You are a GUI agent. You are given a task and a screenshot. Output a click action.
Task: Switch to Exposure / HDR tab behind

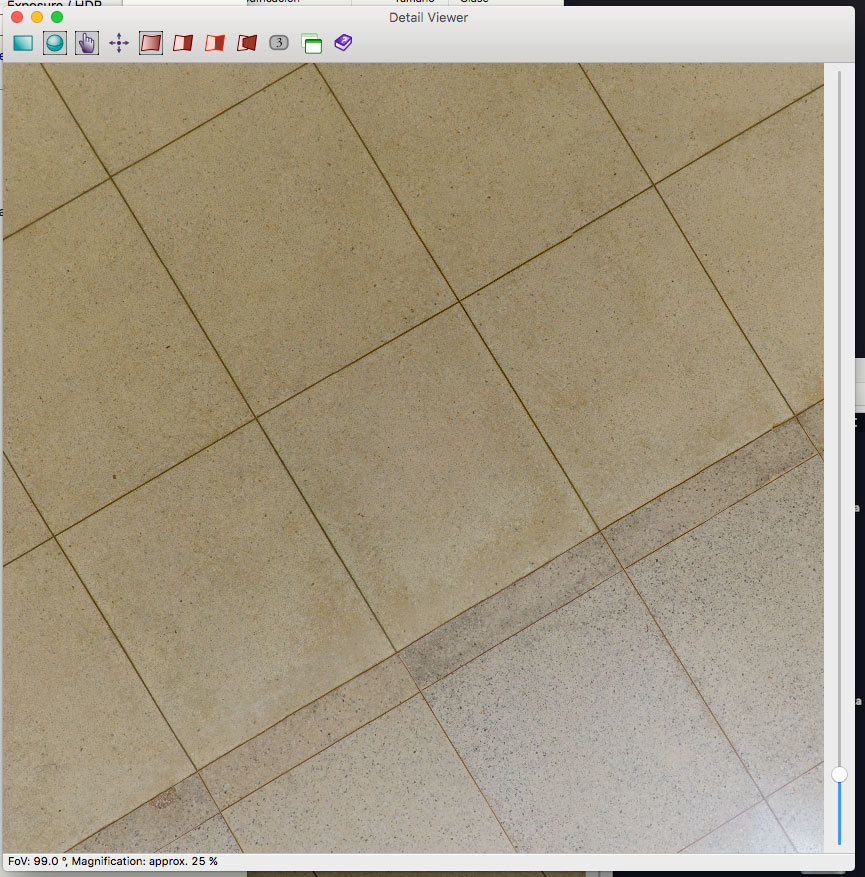54,3
